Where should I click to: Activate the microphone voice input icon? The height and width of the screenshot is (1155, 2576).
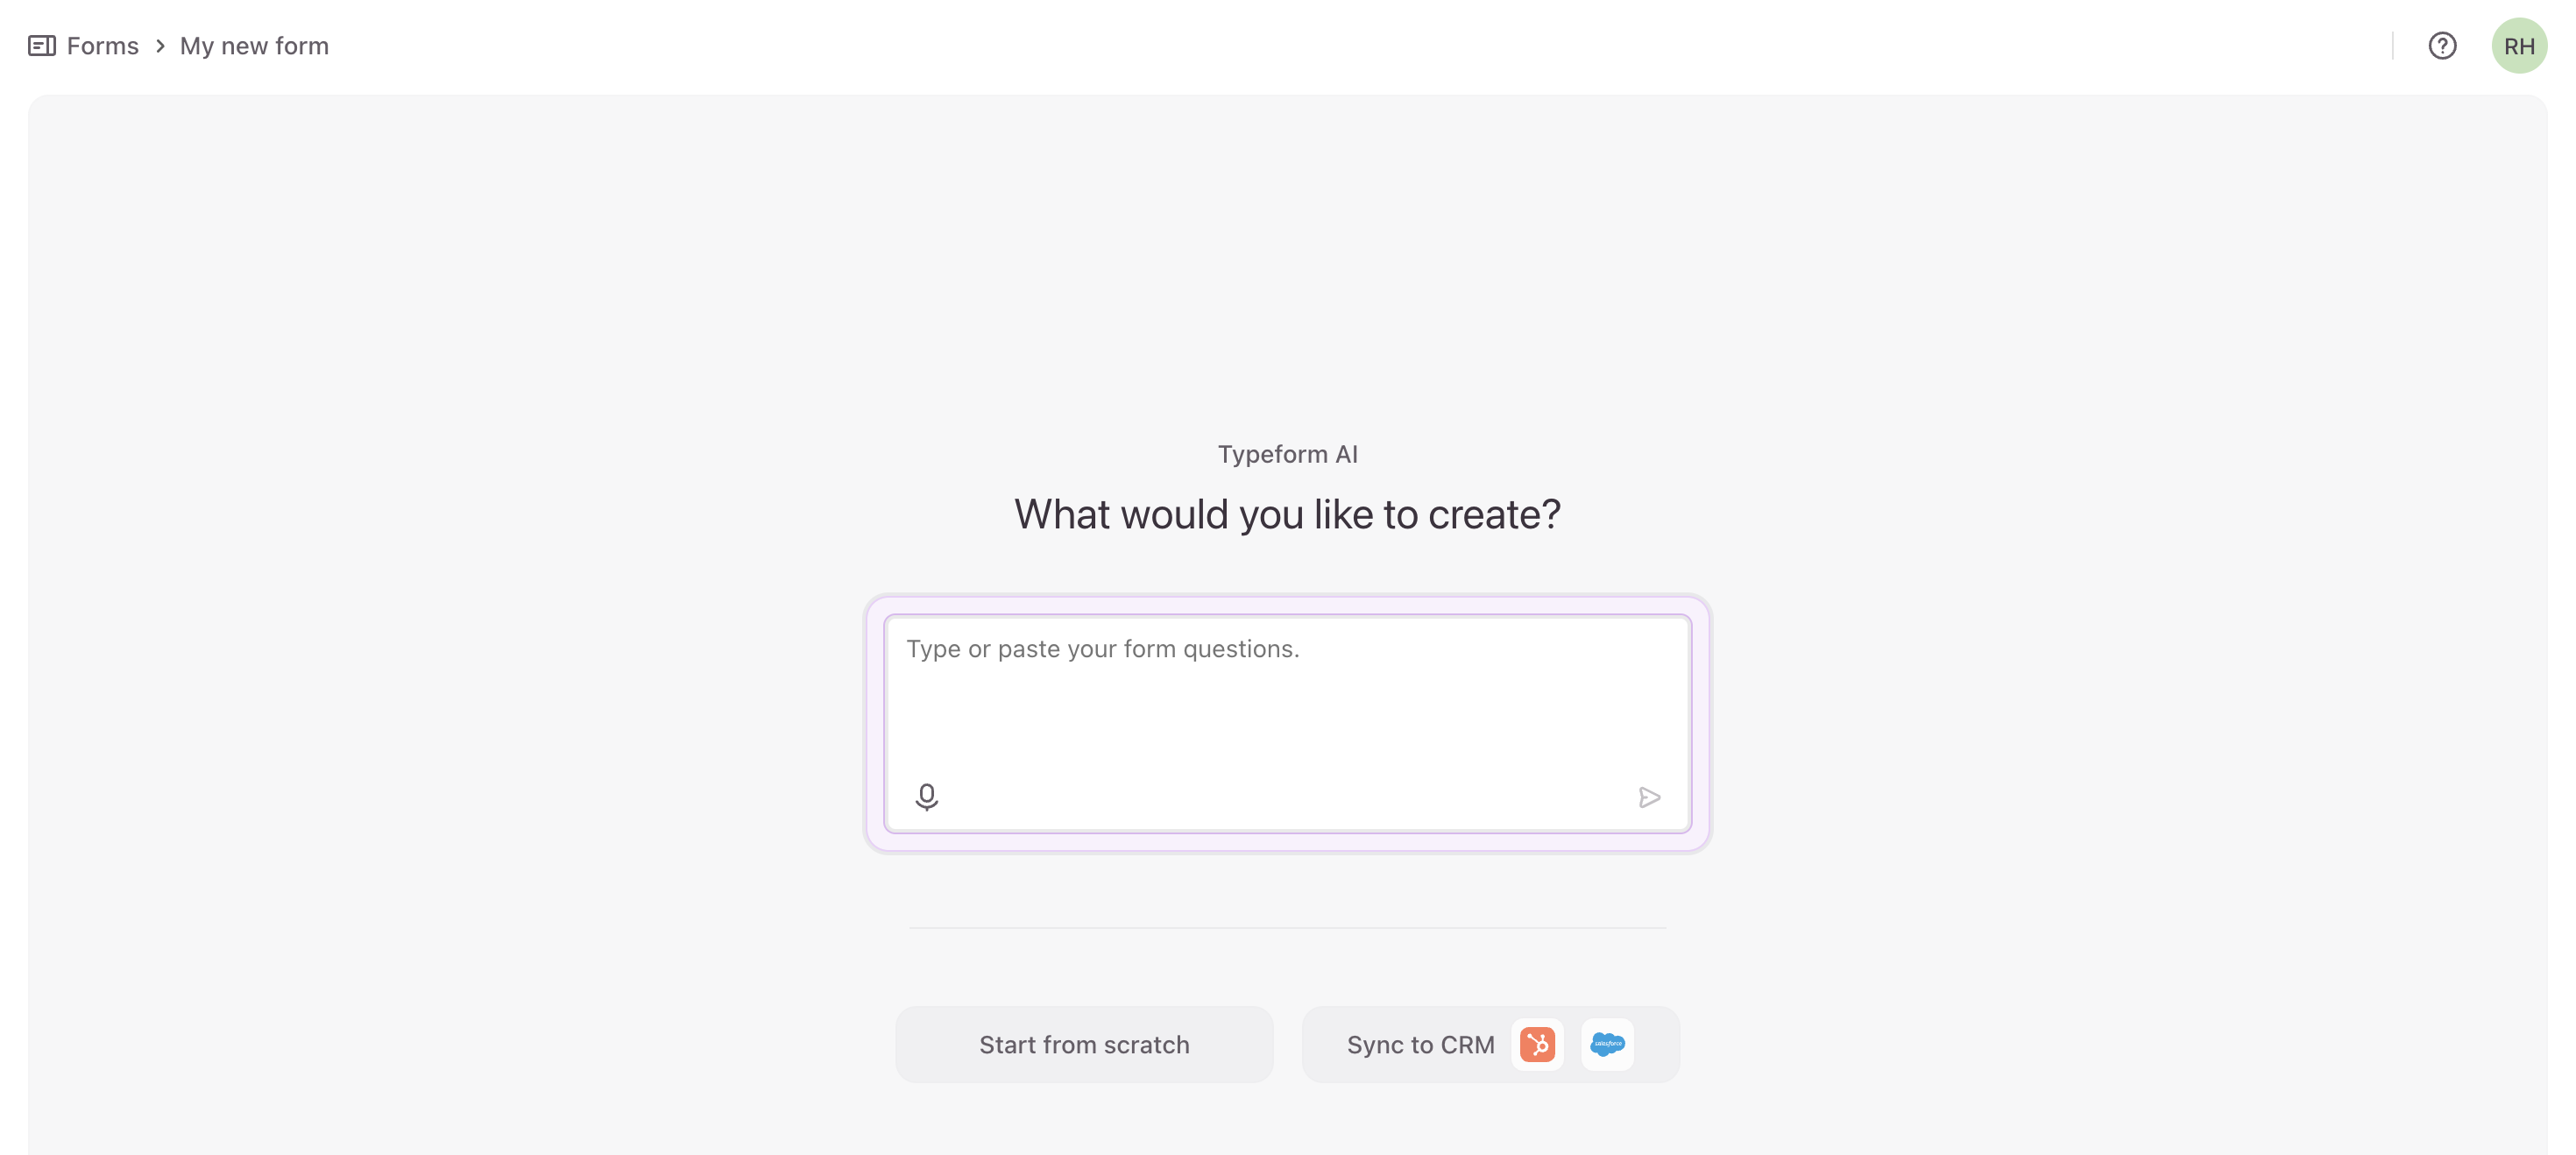pos(926,797)
